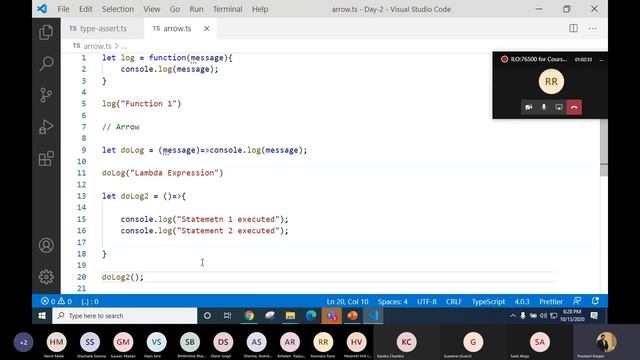Select participant avatar SA in participants strip
This screenshot has height=360, width=640.
click(x=540, y=342)
